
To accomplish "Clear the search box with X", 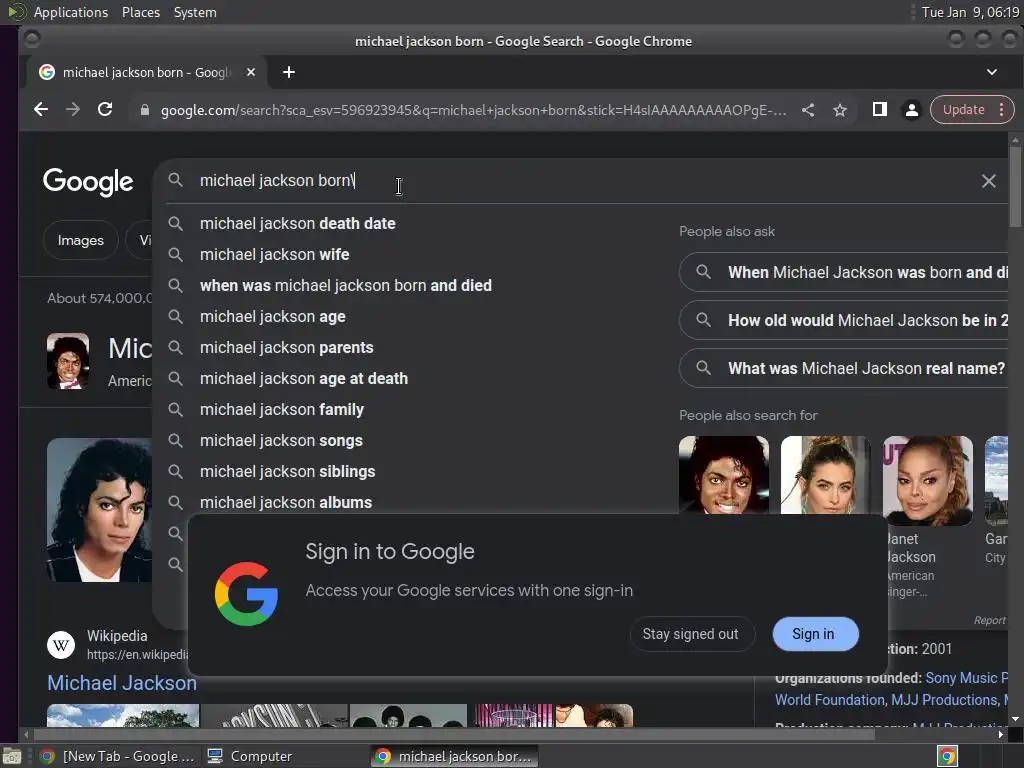I will pos(989,181).
